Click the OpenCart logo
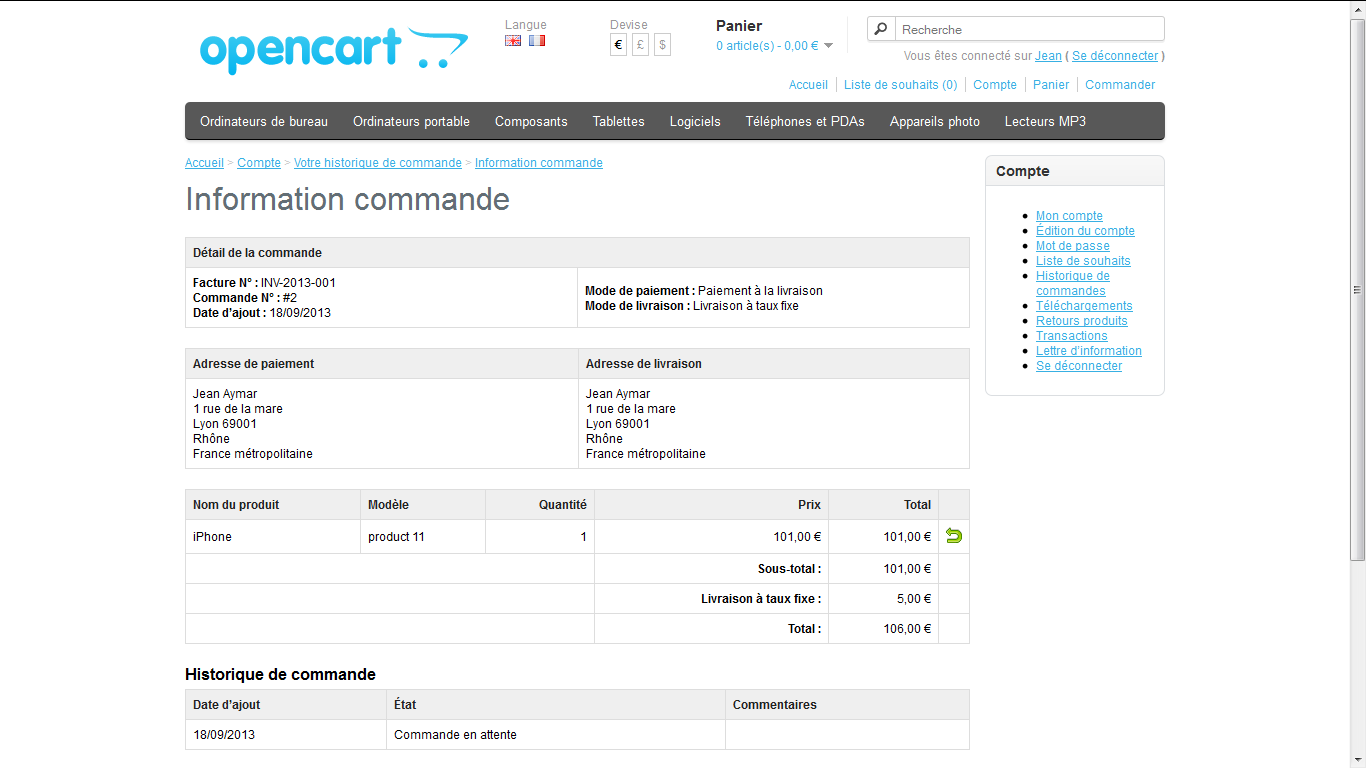1366x768 pixels. (x=333, y=50)
